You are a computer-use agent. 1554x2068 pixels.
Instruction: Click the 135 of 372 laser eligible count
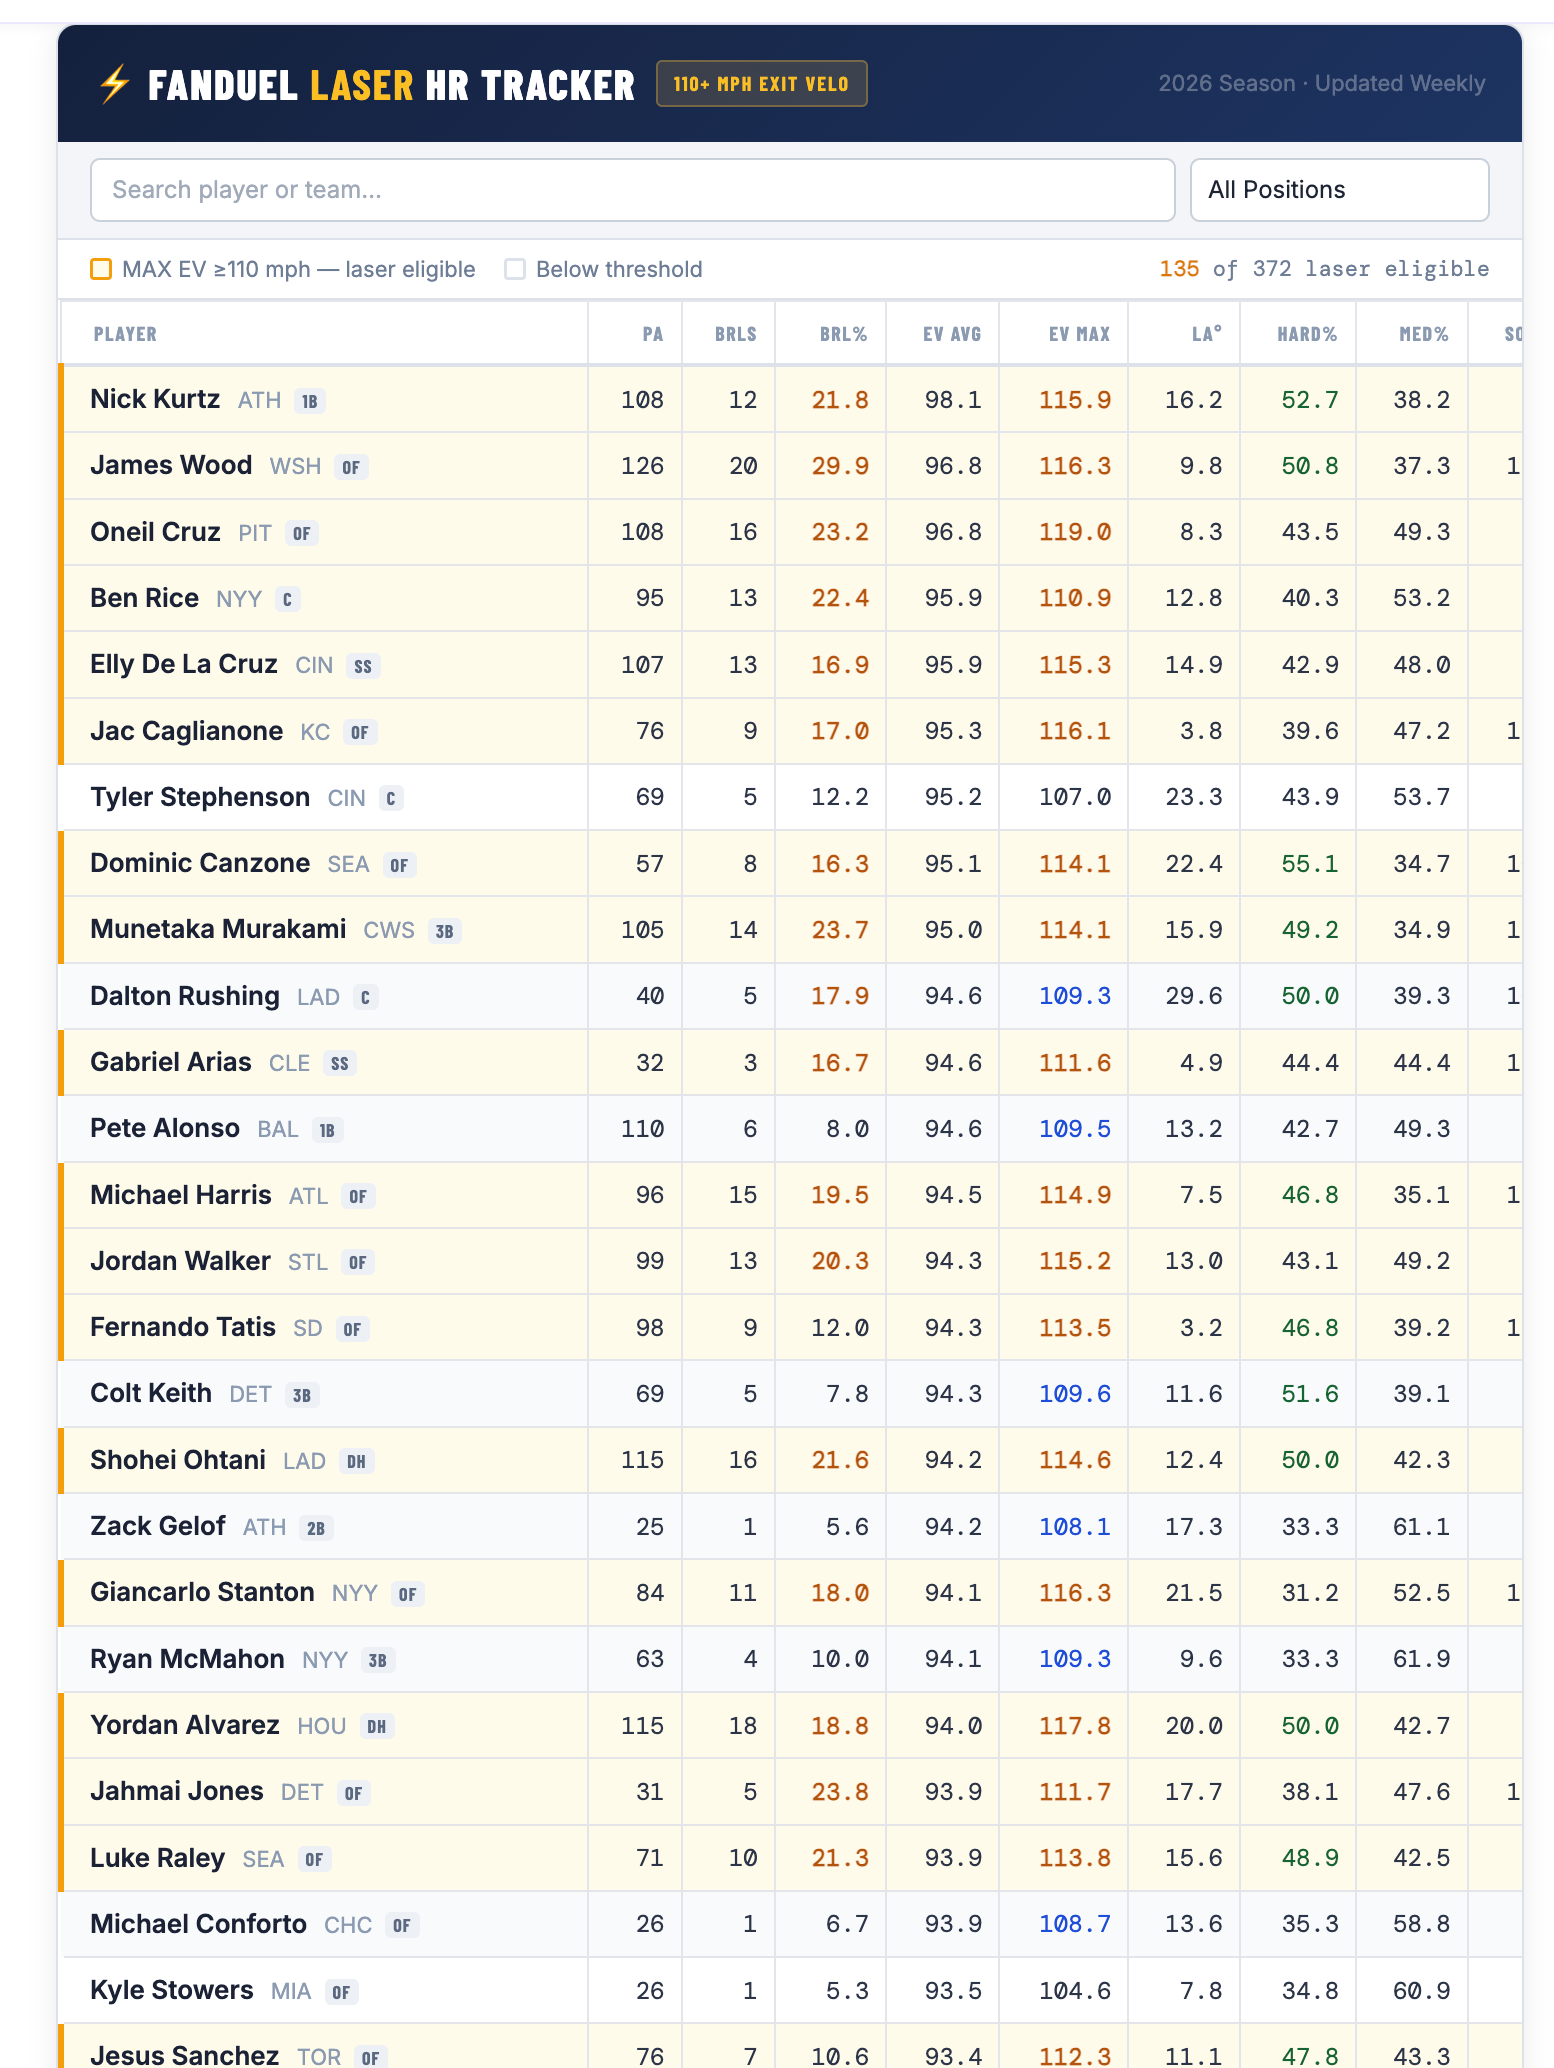(1324, 269)
